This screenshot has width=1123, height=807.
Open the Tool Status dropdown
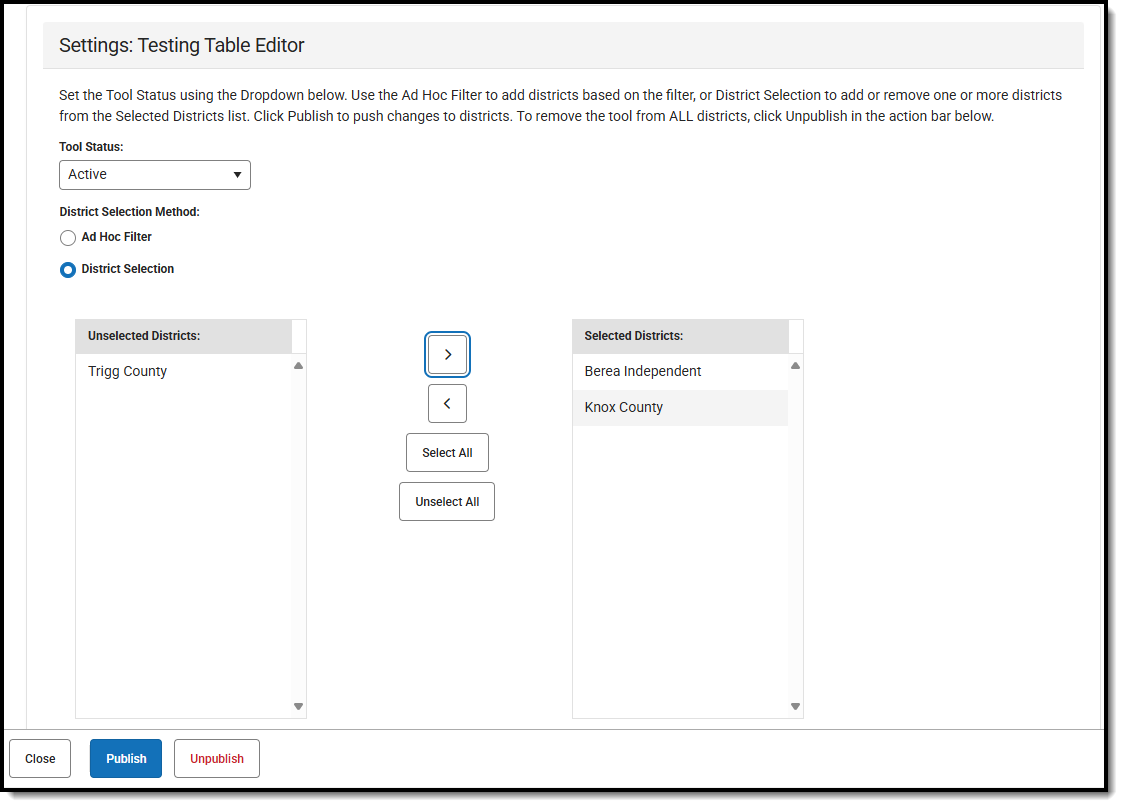click(x=155, y=175)
